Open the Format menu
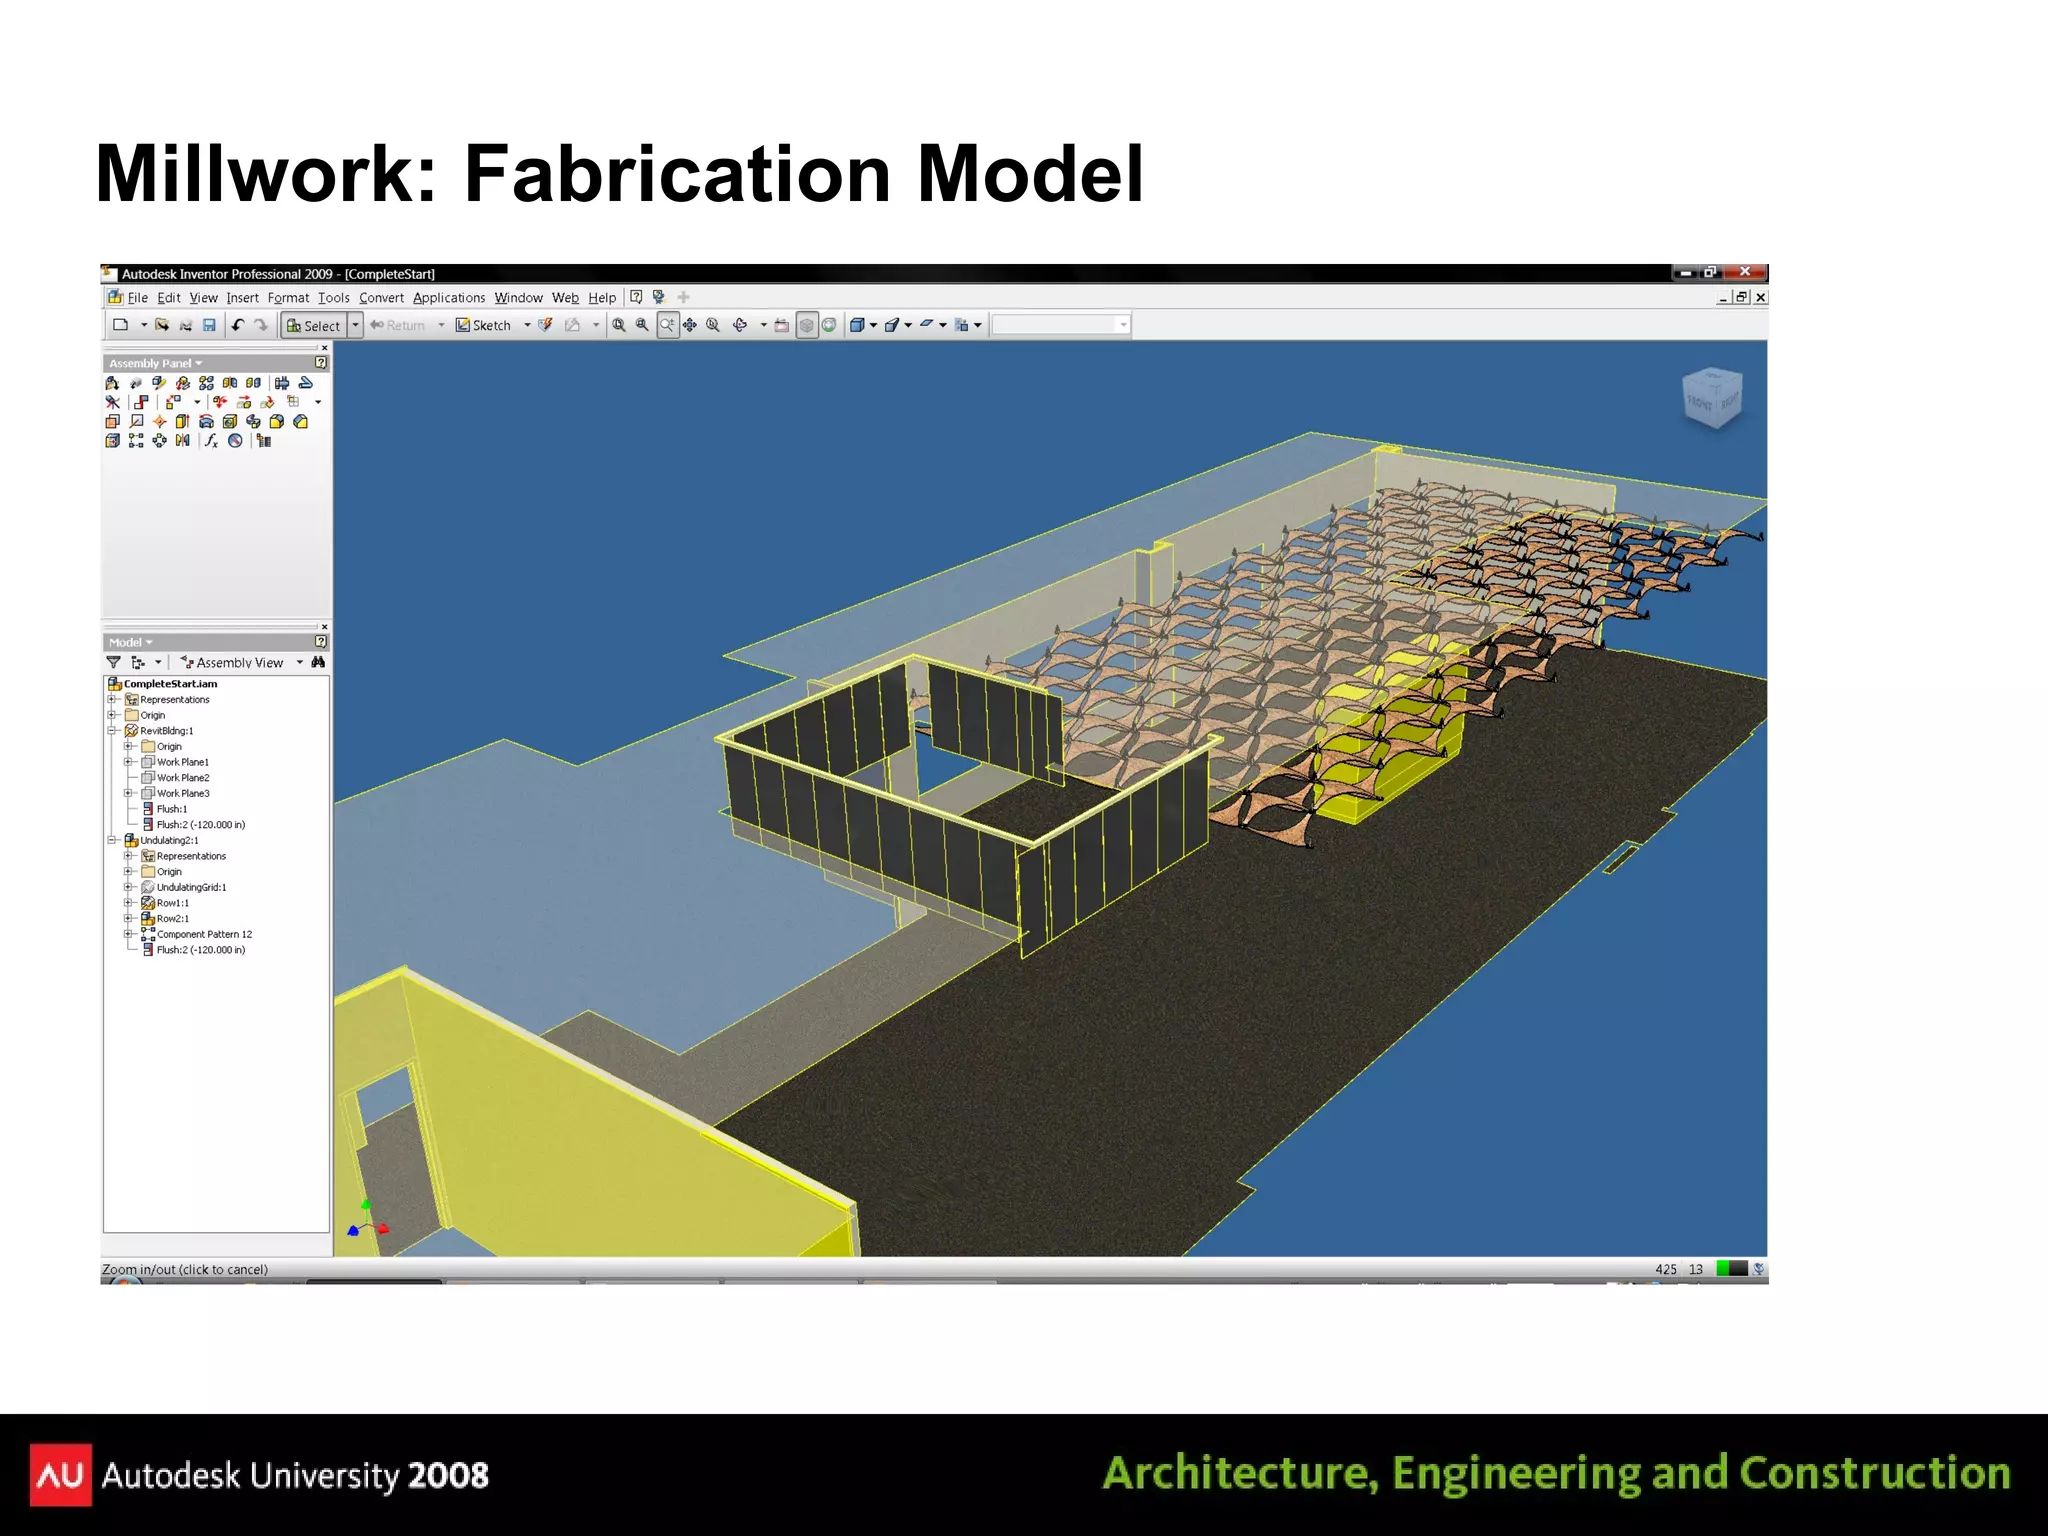The height and width of the screenshot is (1536, 2048). tap(288, 298)
